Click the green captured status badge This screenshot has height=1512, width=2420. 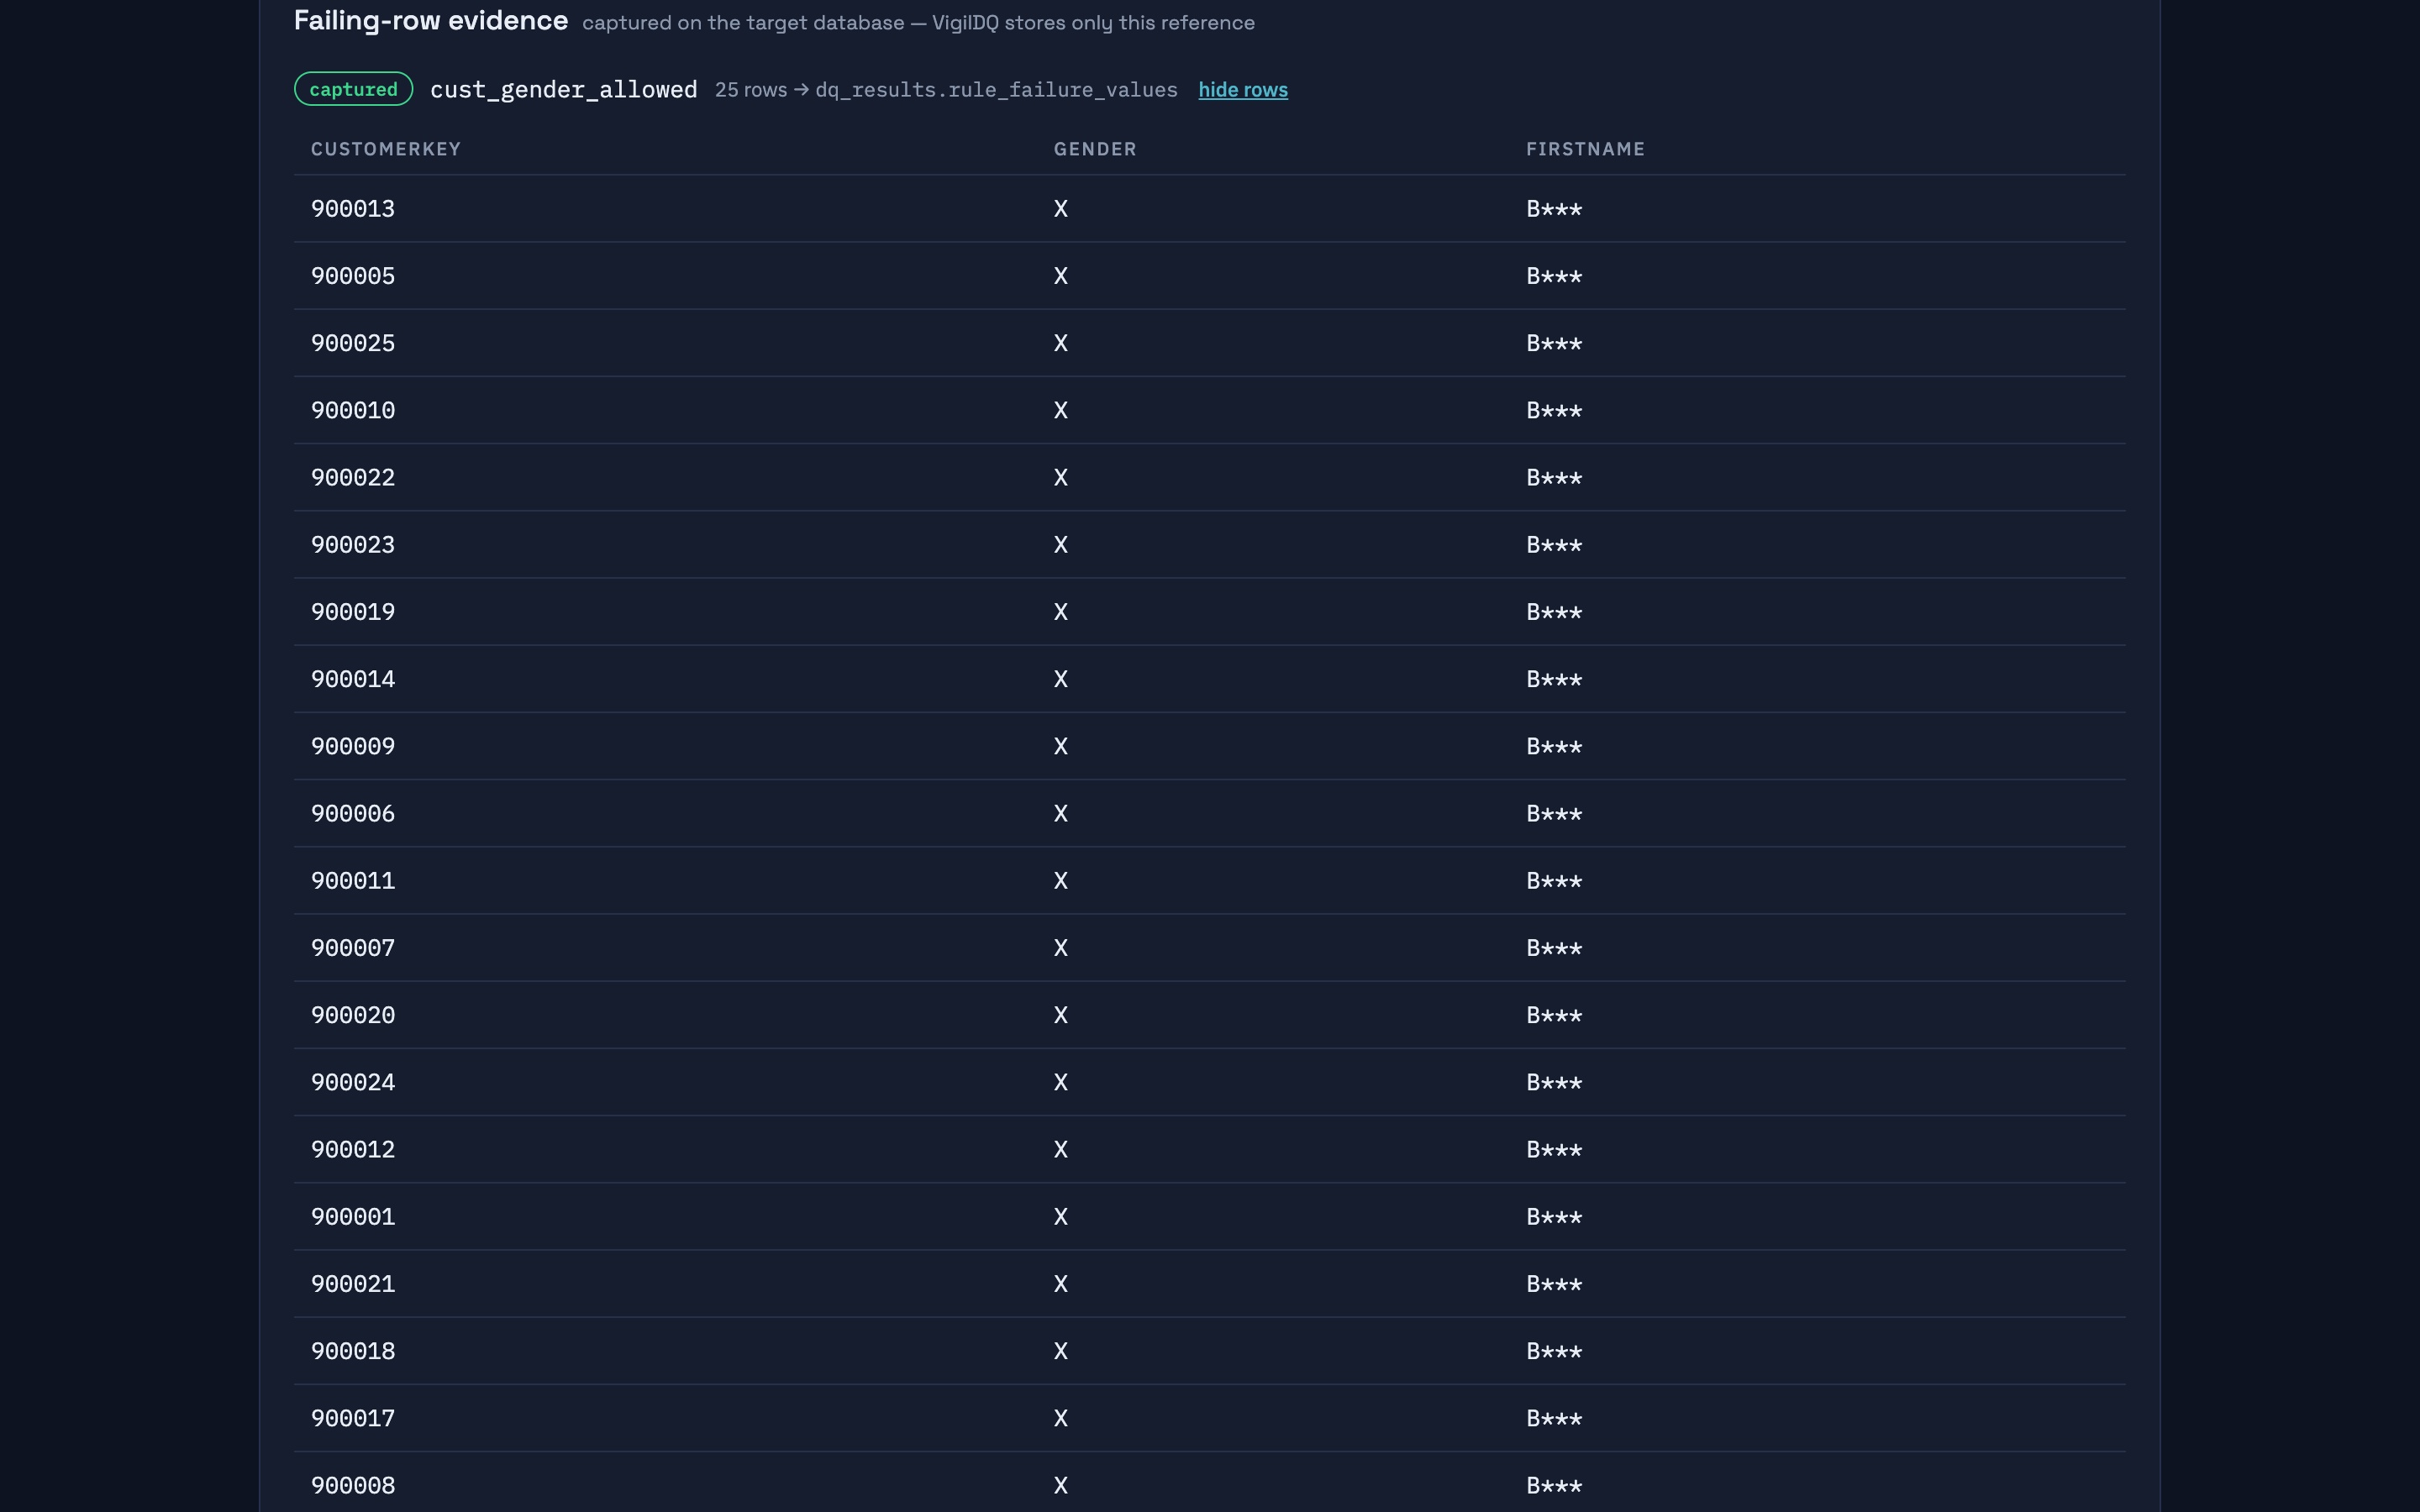(353, 89)
